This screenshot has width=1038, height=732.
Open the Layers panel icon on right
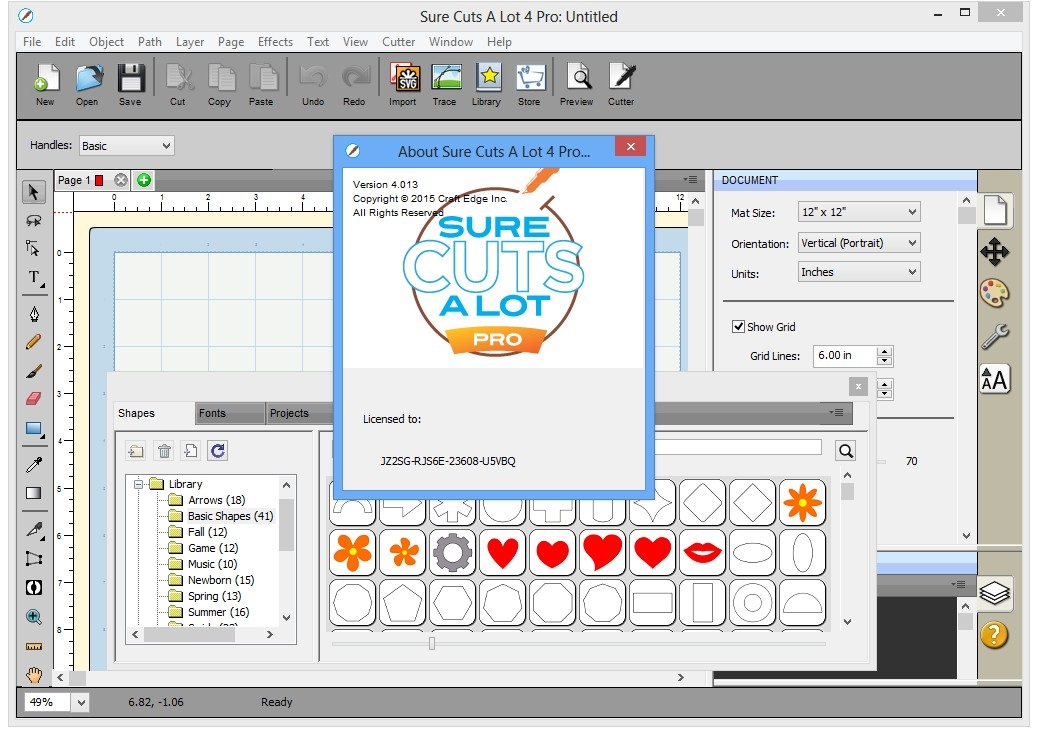[x=994, y=593]
